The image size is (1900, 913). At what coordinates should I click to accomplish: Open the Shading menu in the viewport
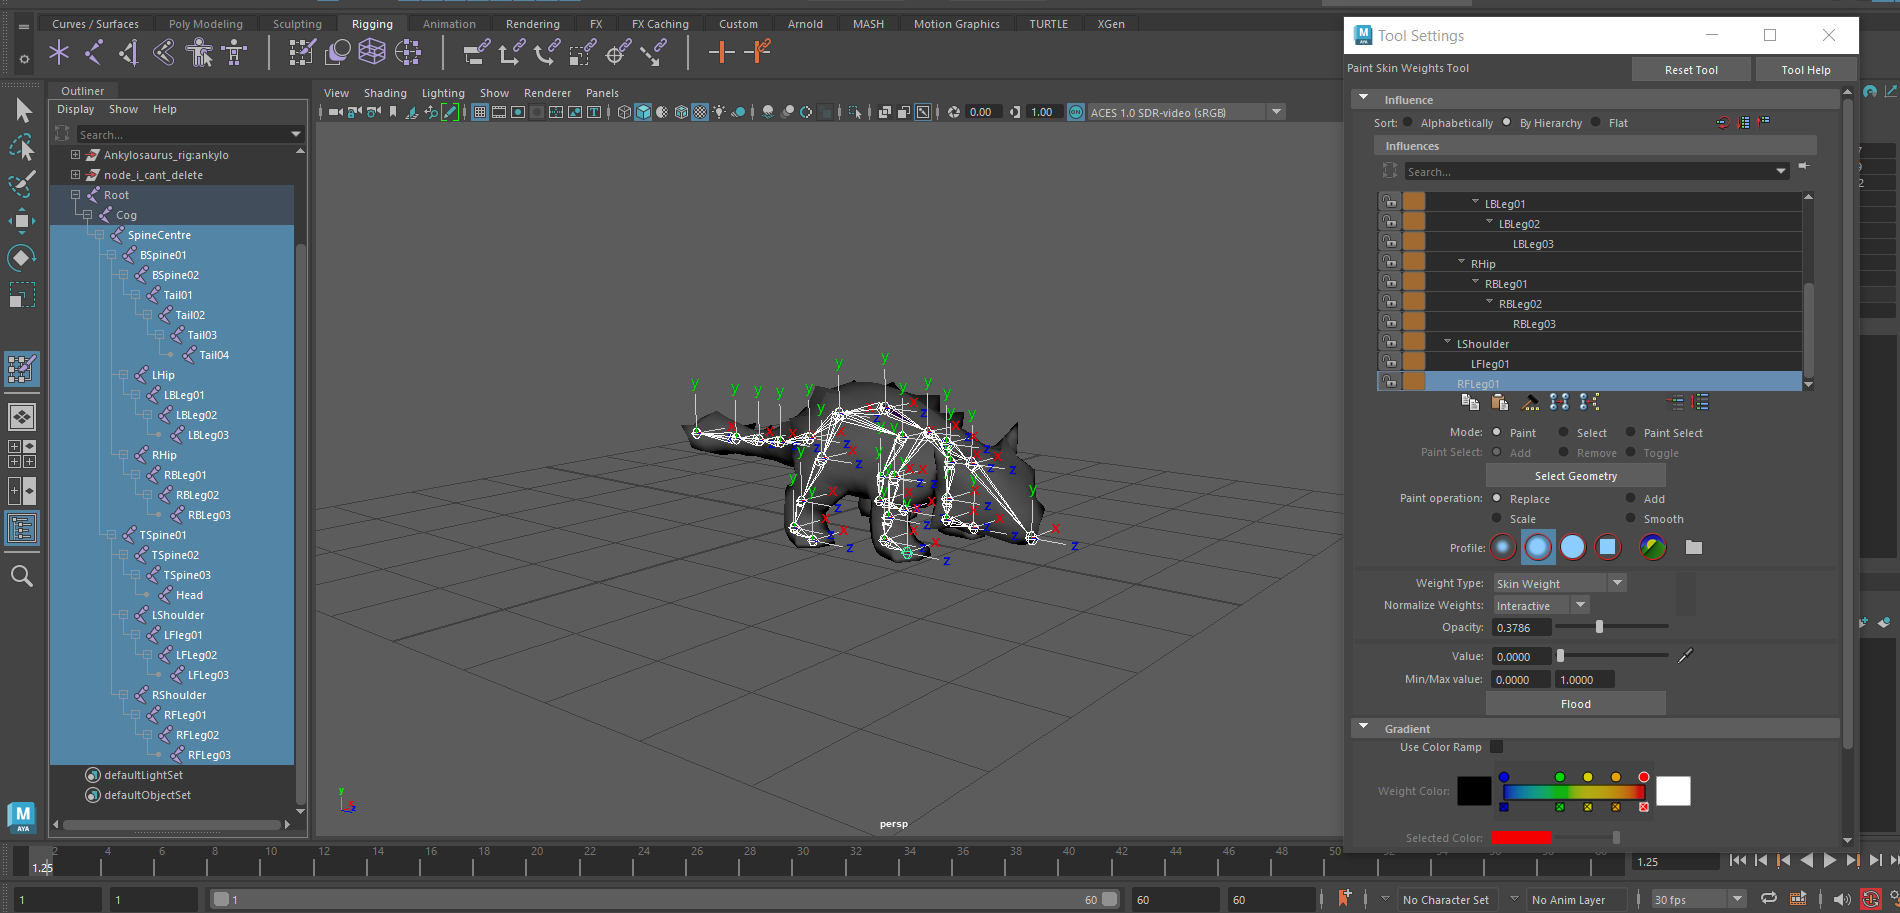pyautogui.click(x=385, y=92)
